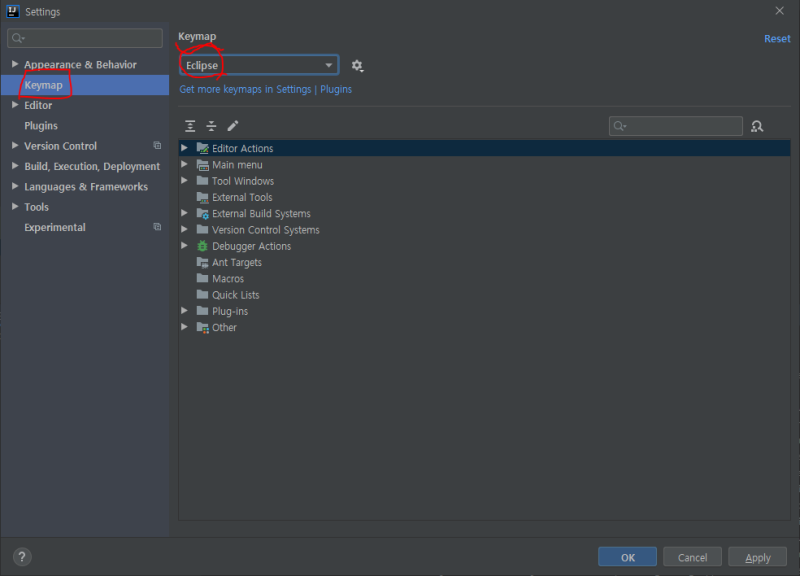The image size is (800, 576).
Task: Open the Plugins settings page
Action: click(40, 125)
